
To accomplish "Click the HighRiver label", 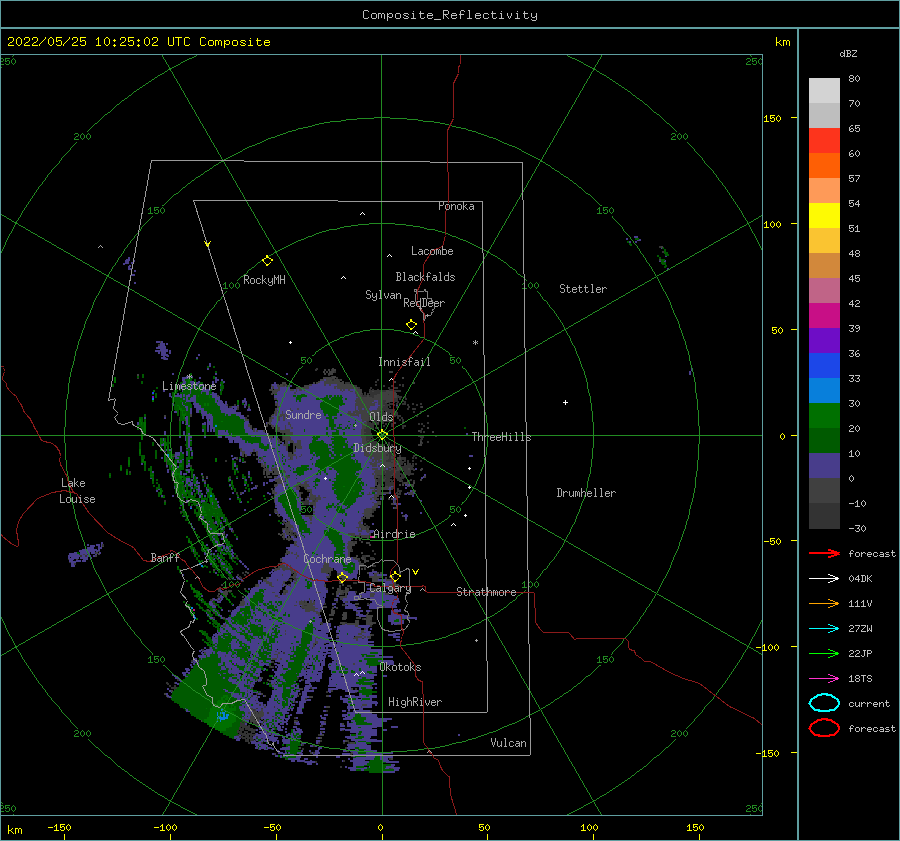I will pos(415,702).
